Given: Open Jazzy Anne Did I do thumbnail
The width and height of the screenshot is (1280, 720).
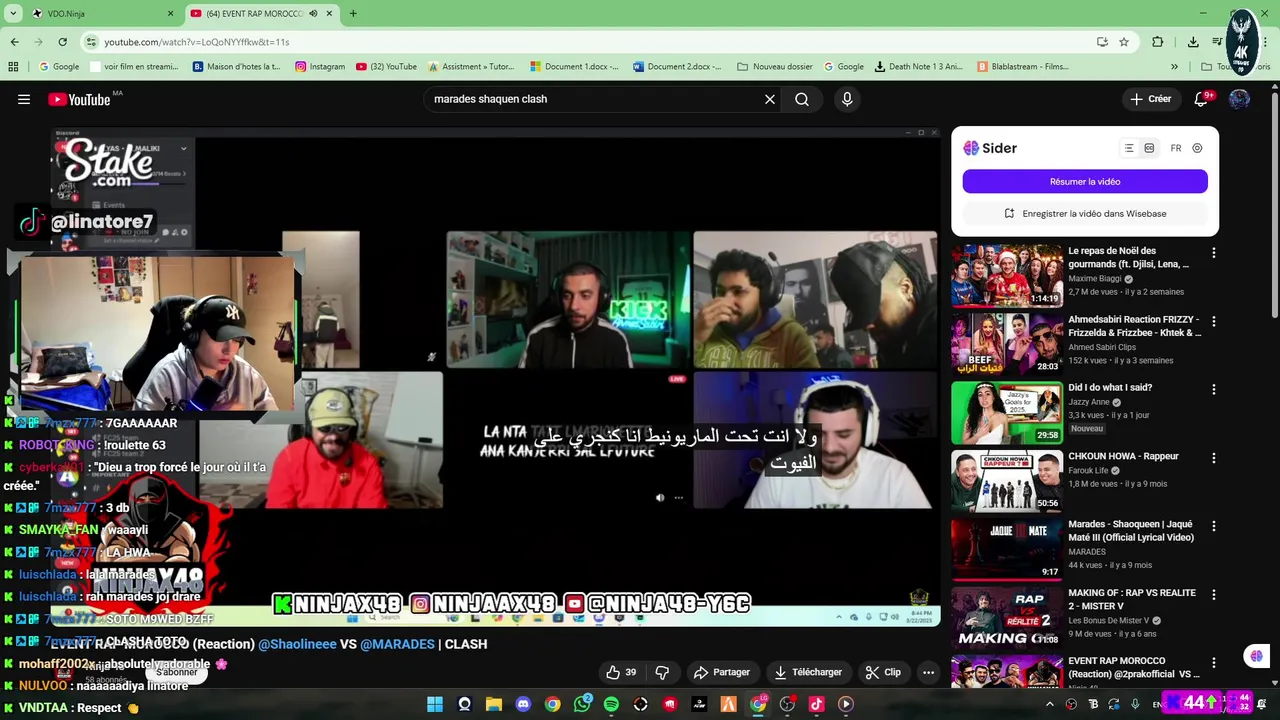Looking at the screenshot, I should 1007,412.
